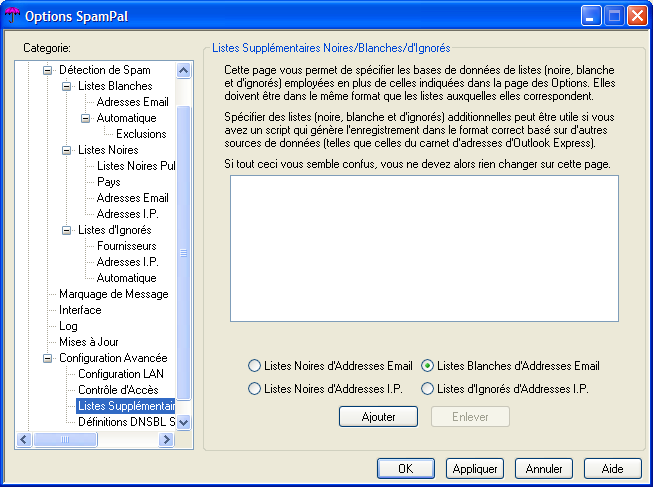Select Adresses Email under Listes Blanches
The height and width of the screenshot is (487, 653).
[x=132, y=102]
